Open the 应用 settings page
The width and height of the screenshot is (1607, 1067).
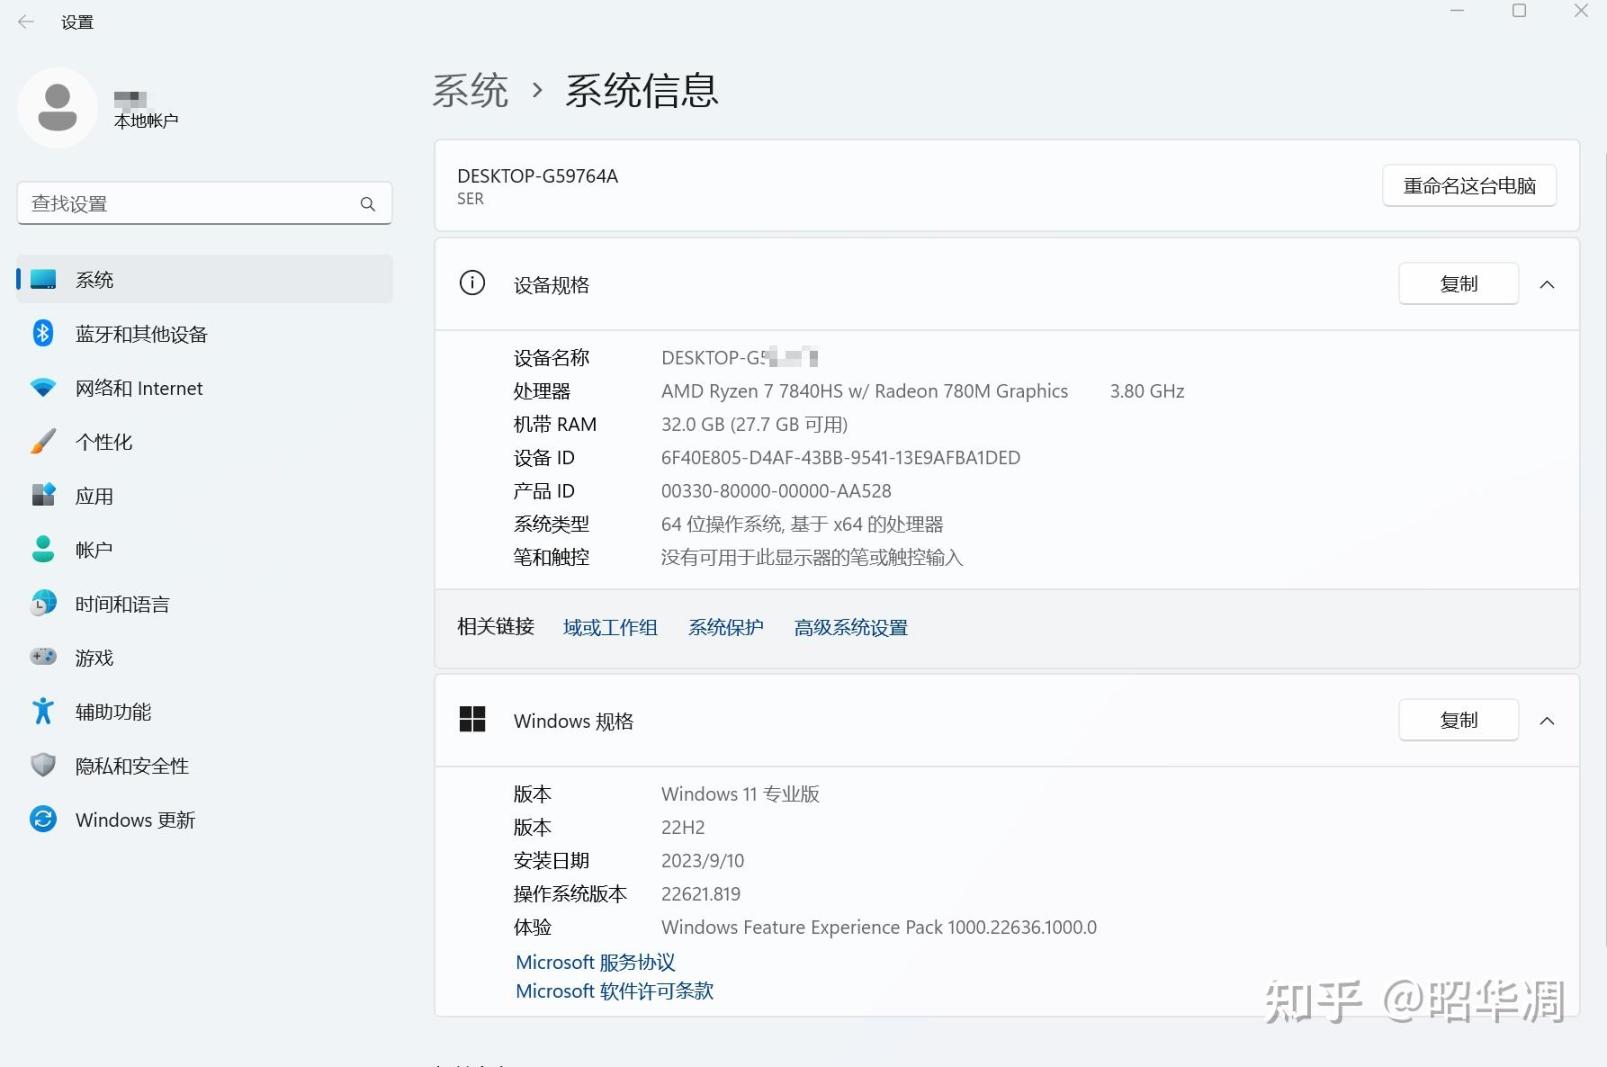tap(204, 496)
